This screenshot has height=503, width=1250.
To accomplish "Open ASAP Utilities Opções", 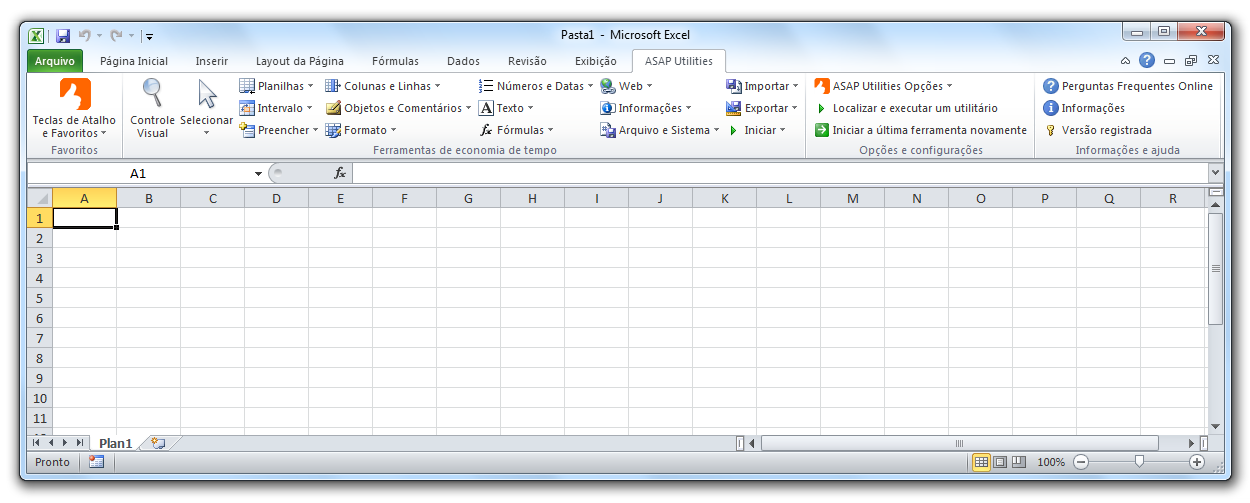I will 884,86.
